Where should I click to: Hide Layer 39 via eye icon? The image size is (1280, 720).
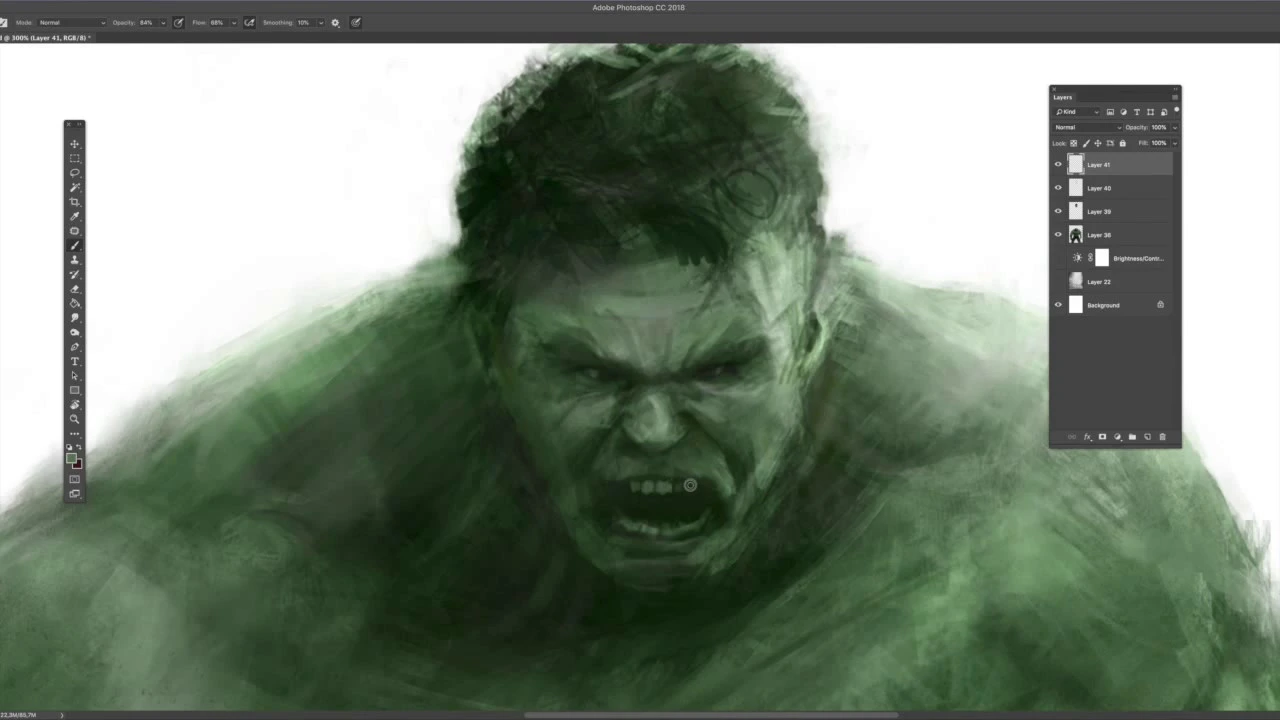(1058, 211)
